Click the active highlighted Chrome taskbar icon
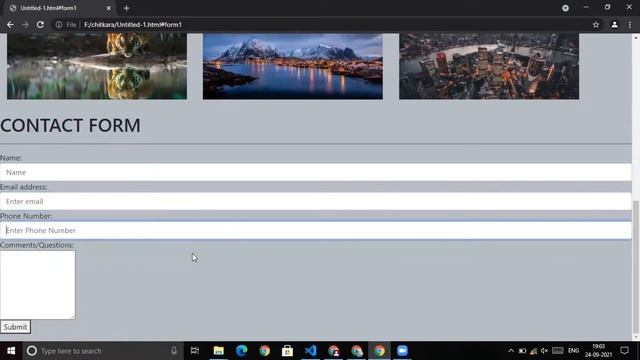The height and width of the screenshot is (360, 640). [379, 351]
